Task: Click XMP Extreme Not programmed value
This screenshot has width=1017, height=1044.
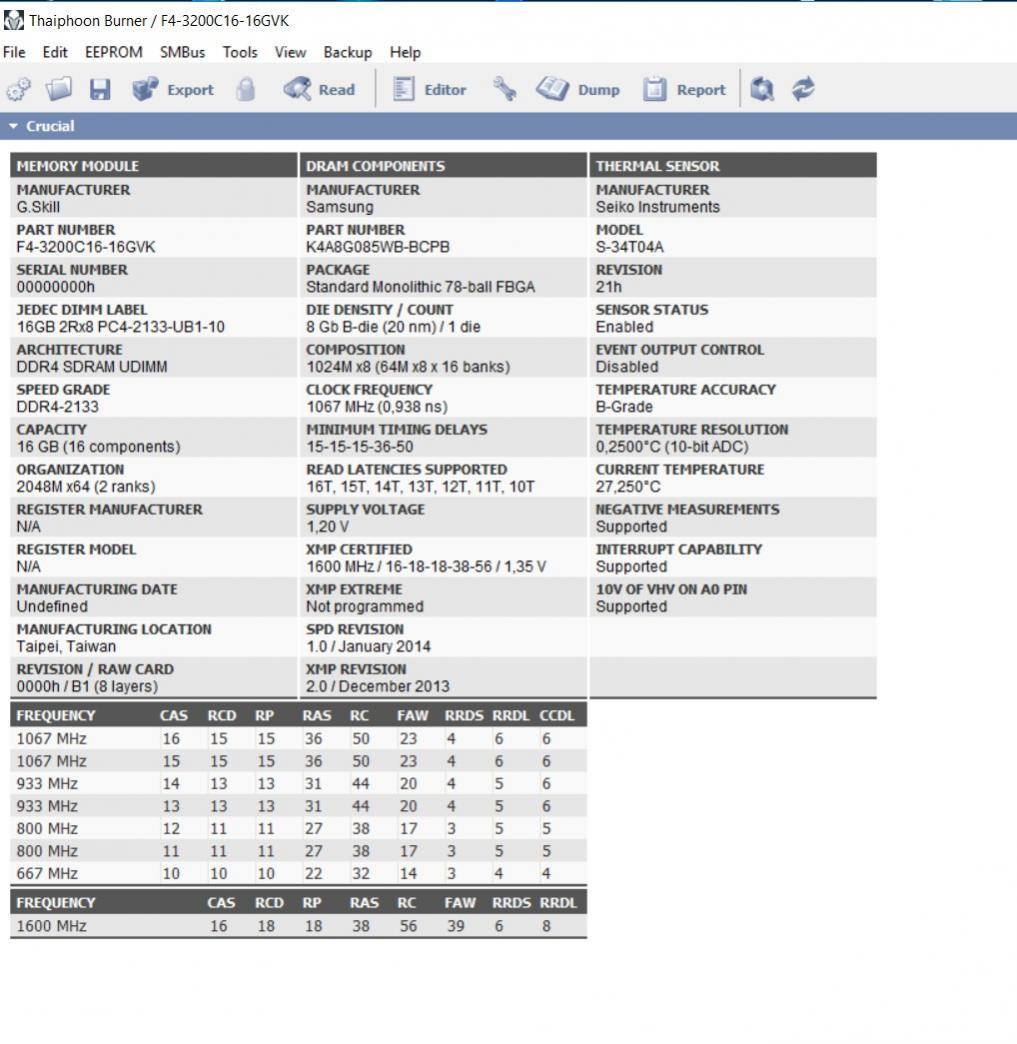Action: click(364, 607)
